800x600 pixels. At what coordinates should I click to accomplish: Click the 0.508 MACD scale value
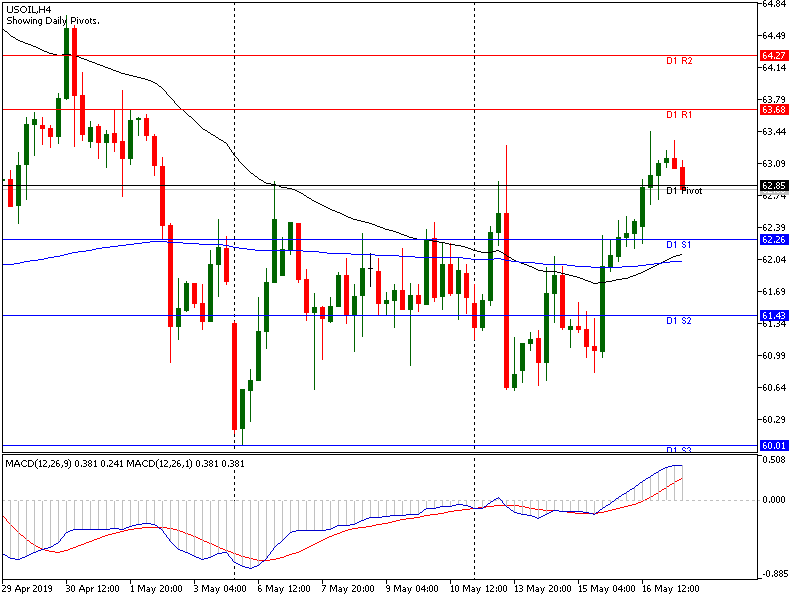pos(774,461)
